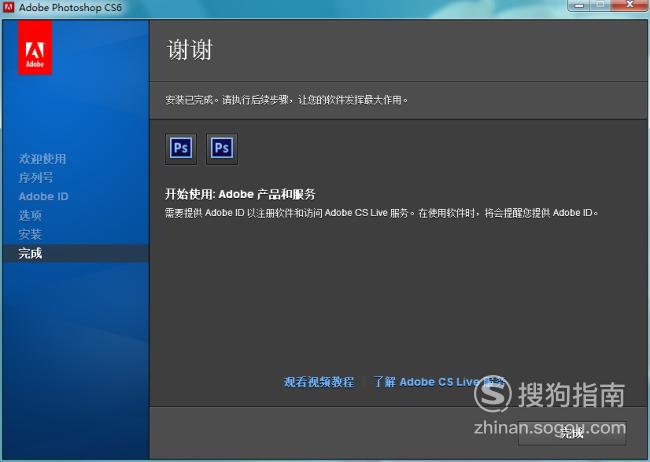Screen dimensions: 650x462
Task: Minimize the installer window
Action: pos(580,5)
